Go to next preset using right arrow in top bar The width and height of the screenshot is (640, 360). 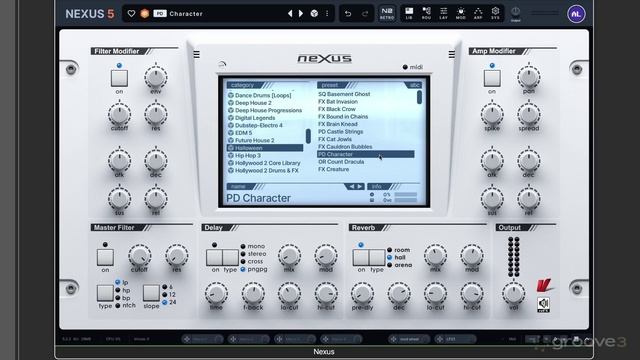tap(301, 13)
